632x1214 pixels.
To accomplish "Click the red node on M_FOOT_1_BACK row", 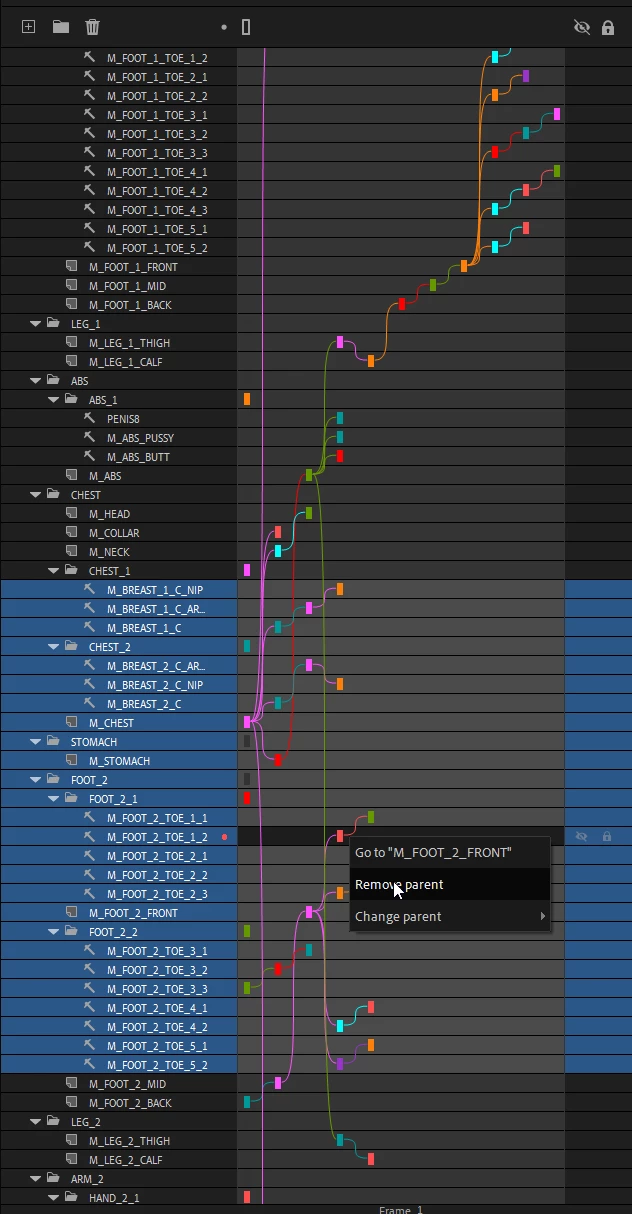I will (x=402, y=305).
